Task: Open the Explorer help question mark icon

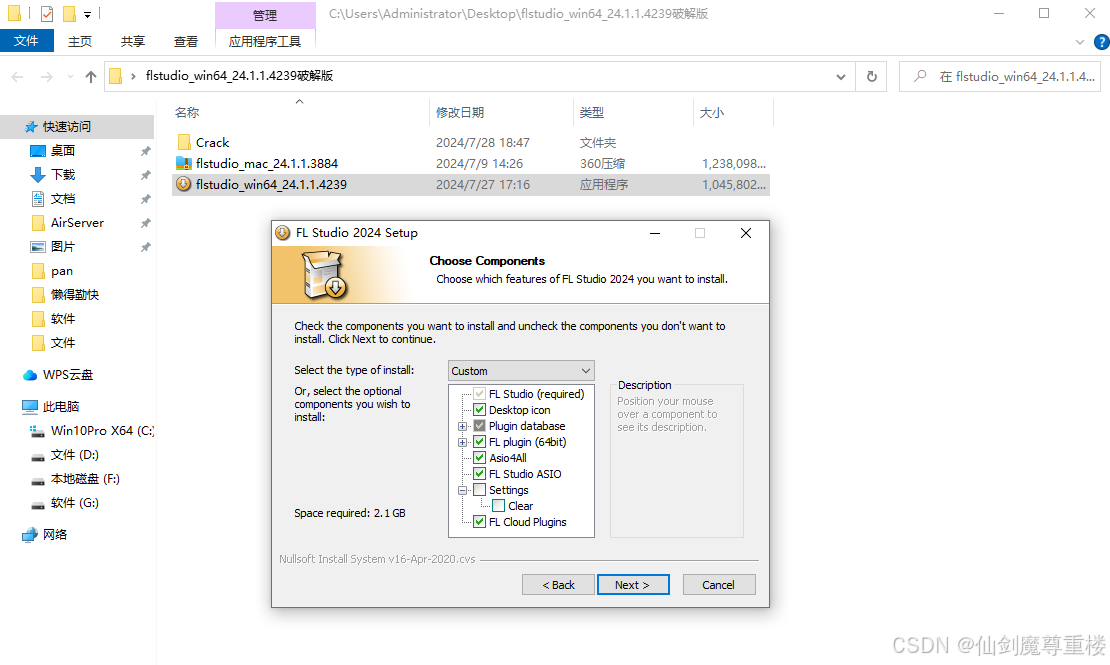Action: 1102,42
